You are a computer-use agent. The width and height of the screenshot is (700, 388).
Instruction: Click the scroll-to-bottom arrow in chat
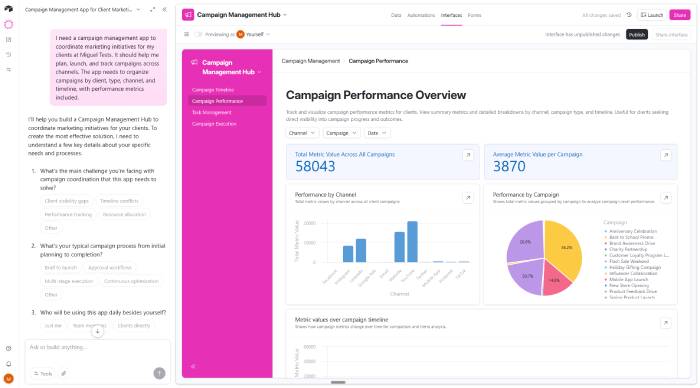tap(97, 332)
